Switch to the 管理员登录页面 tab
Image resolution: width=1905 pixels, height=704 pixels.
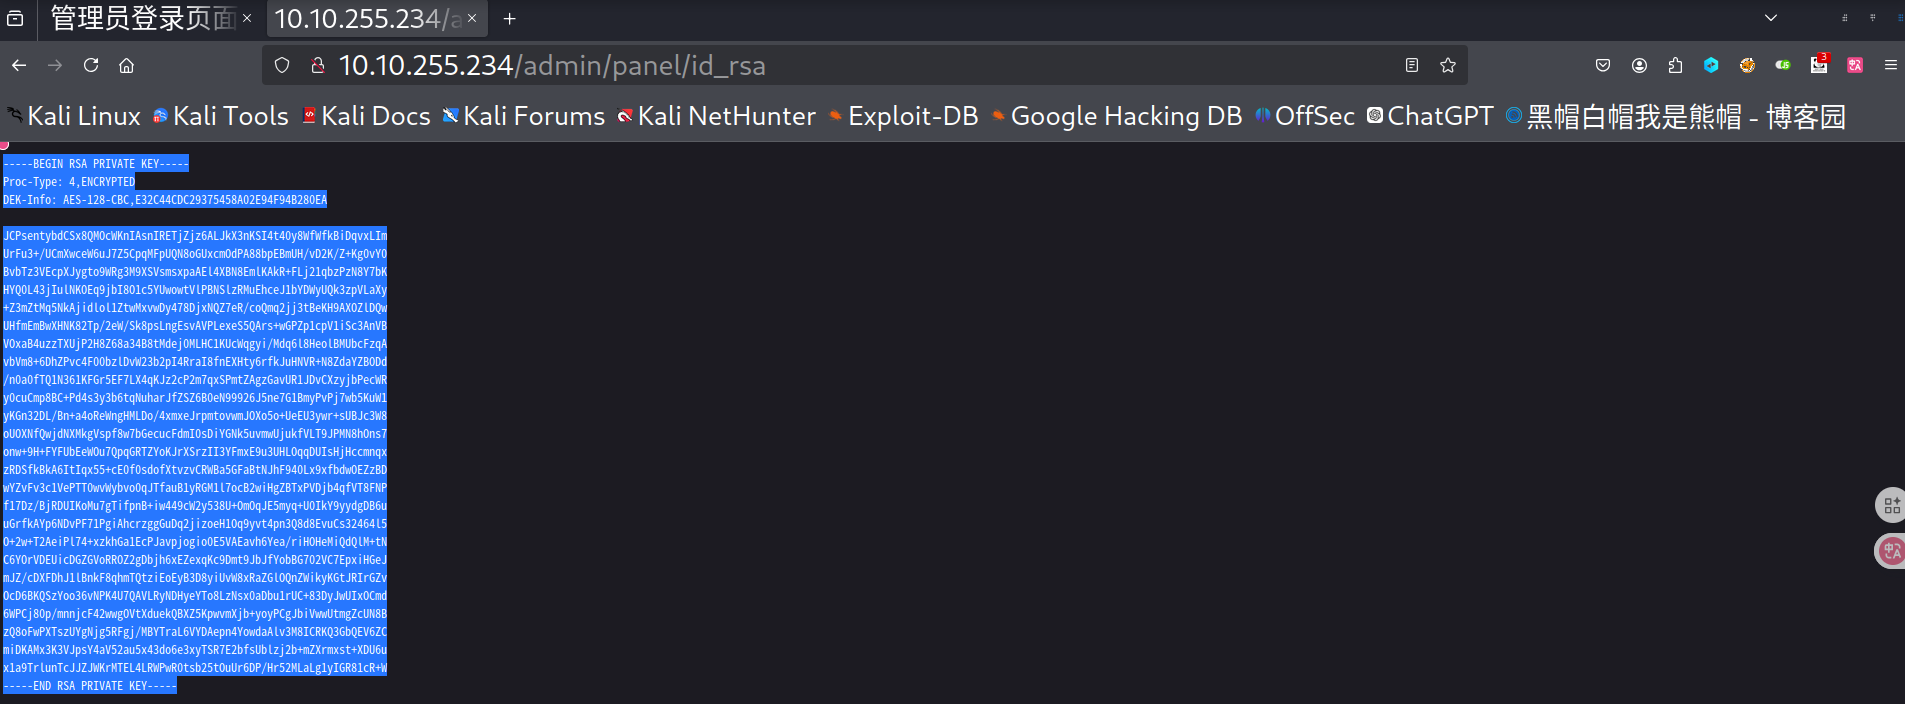[142, 18]
